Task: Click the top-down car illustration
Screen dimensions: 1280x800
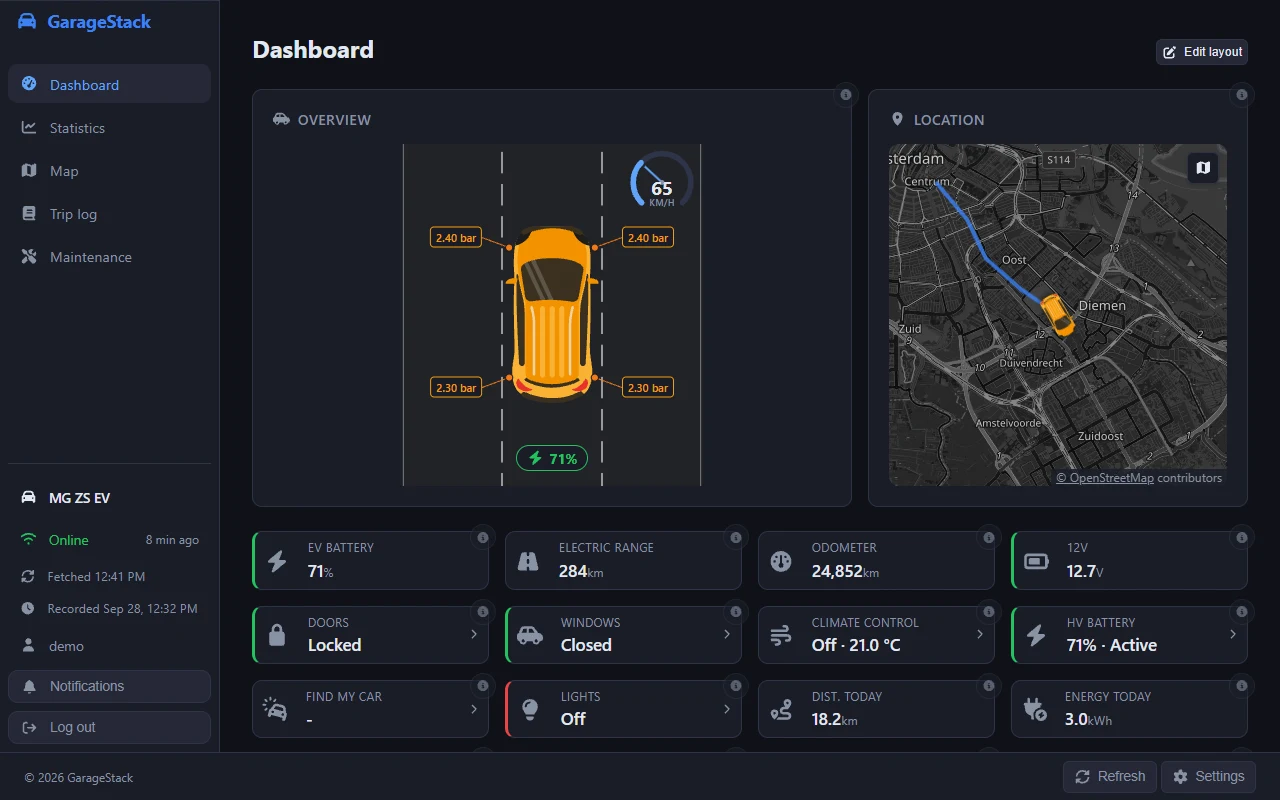Action: [552, 314]
